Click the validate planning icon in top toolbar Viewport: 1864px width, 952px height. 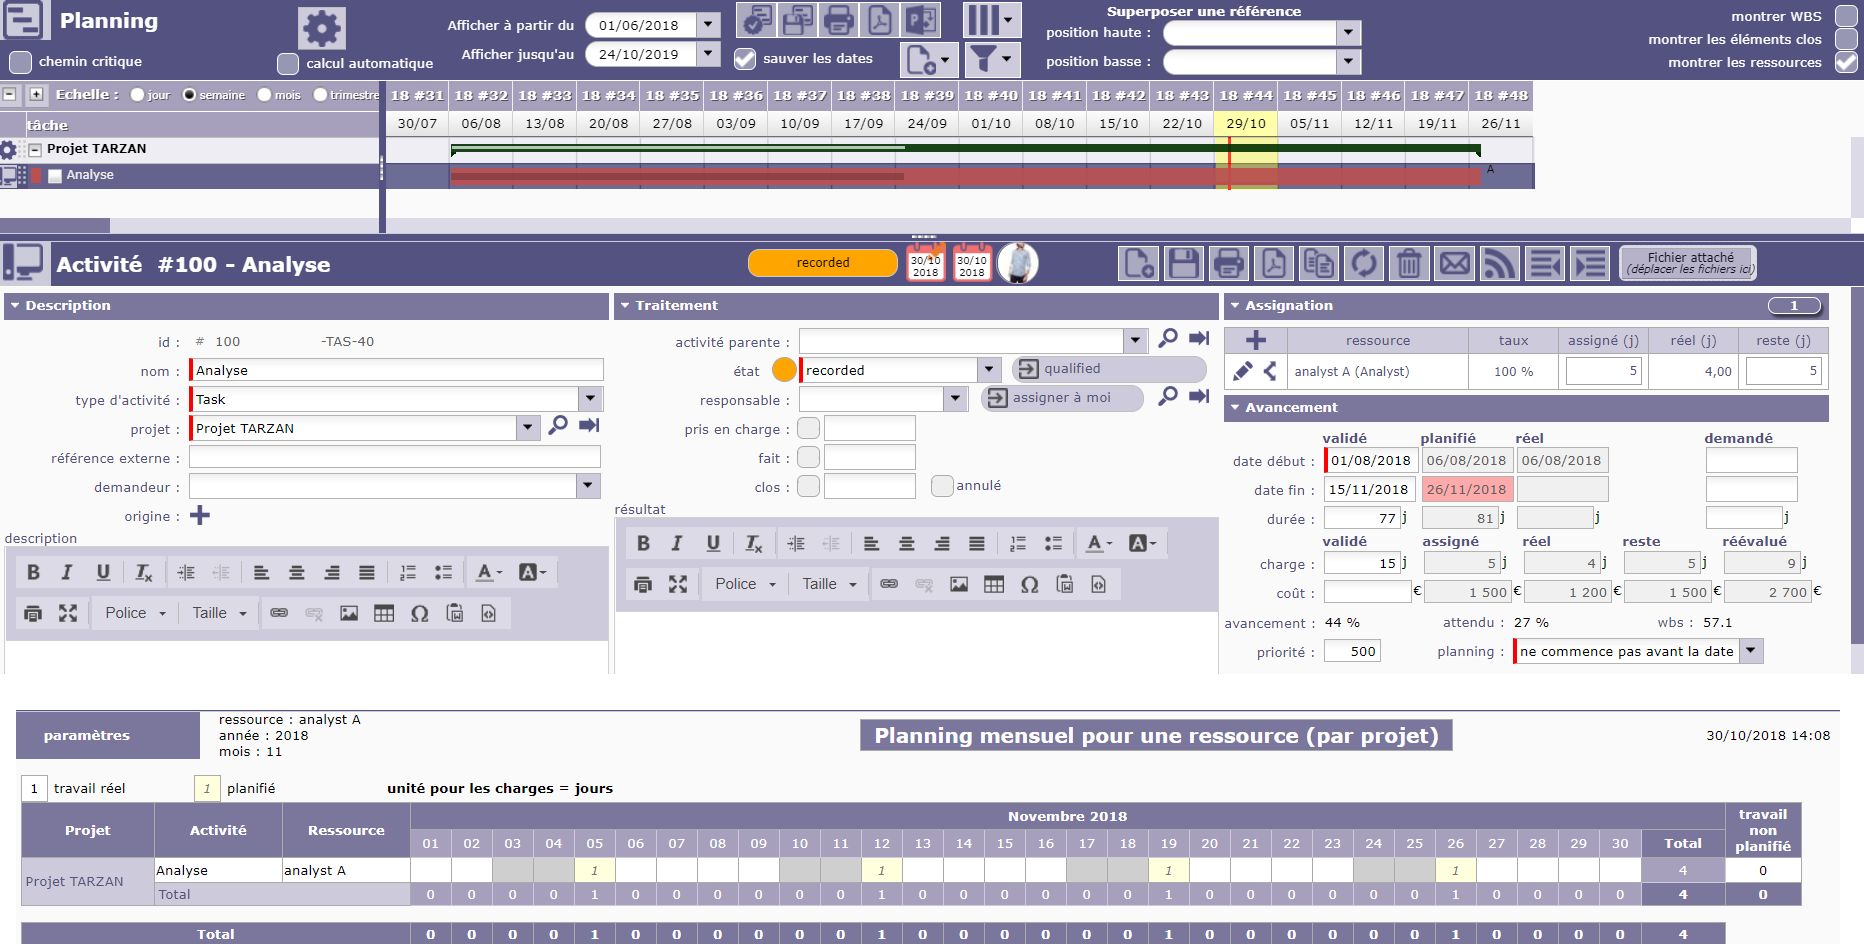coord(756,20)
